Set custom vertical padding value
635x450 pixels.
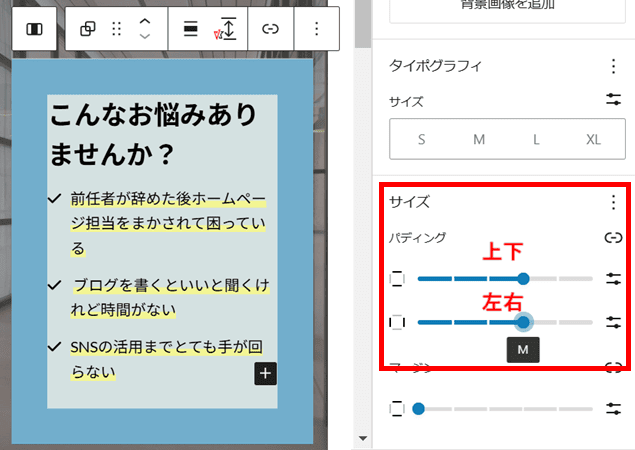(x=613, y=279)
